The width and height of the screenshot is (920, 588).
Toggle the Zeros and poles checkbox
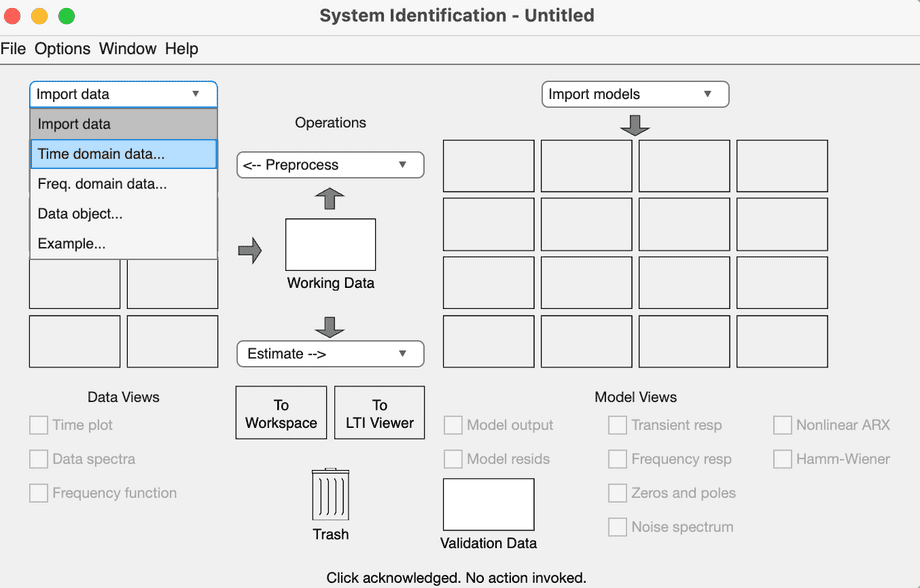618,493
